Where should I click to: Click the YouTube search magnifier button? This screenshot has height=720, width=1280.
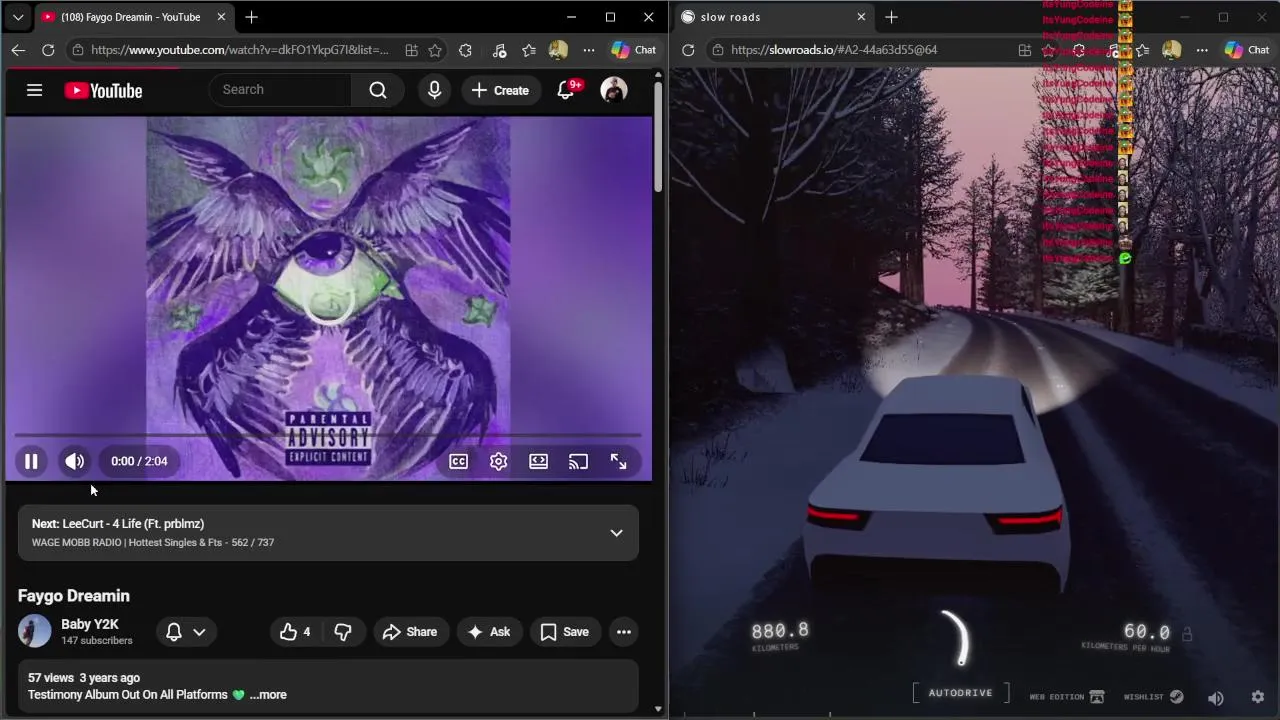377,90
